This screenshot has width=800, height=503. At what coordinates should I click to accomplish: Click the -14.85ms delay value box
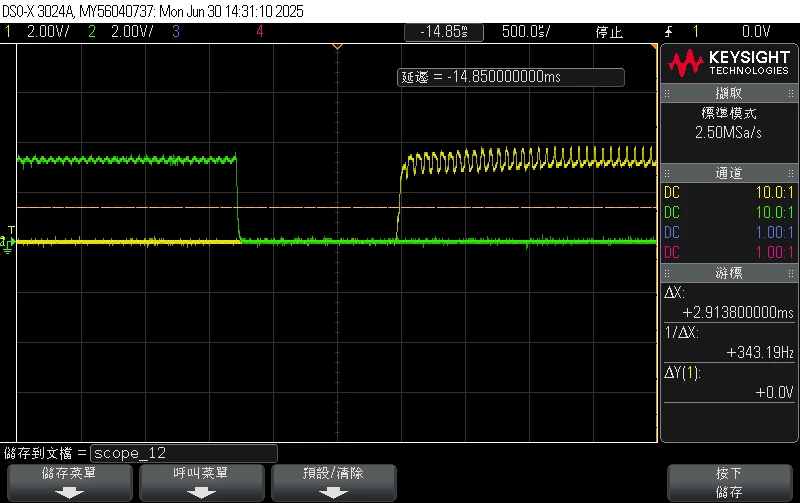point(444,32)
